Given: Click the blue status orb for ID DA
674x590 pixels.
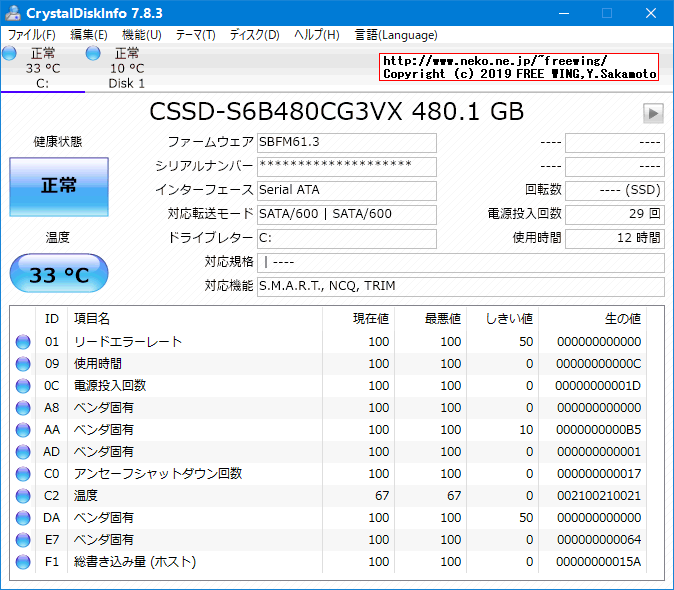Looking at the screenshot, I should click(x=23, y=518).
